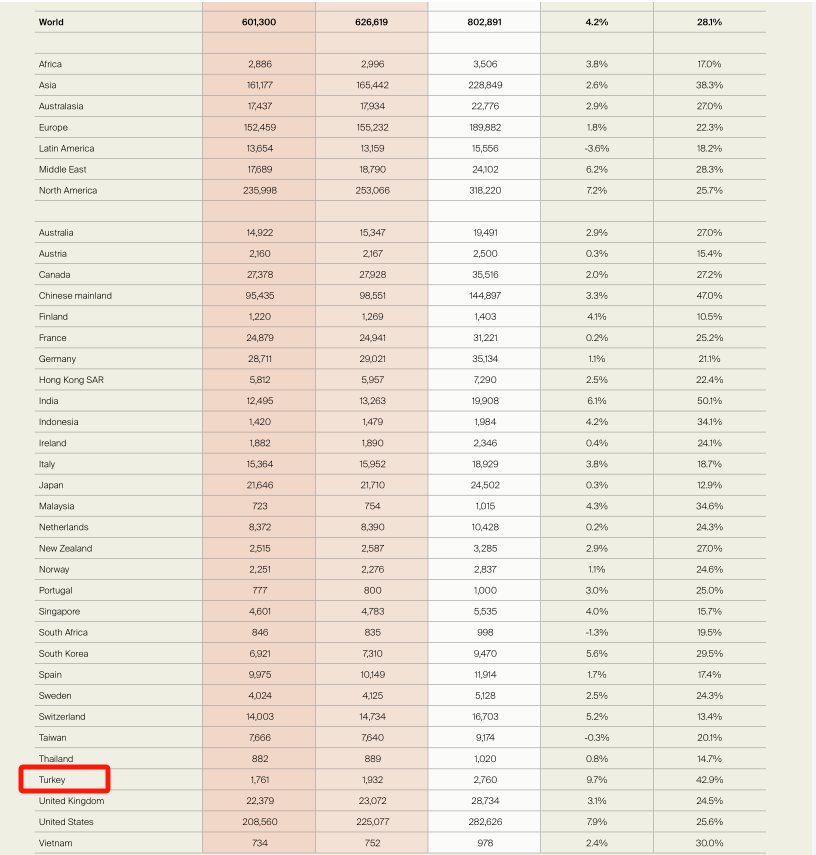The height and width of the screenshot is (855, 816).
Task: Click the South Korea row label
Action: (63, 653)
